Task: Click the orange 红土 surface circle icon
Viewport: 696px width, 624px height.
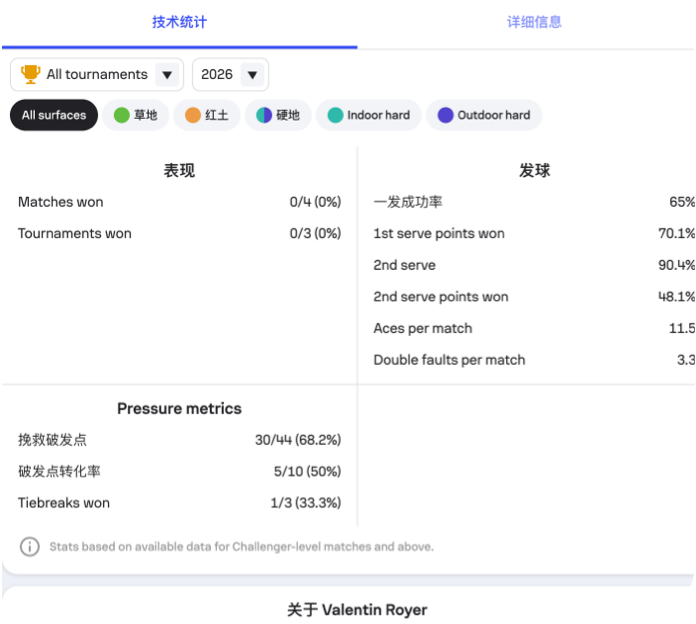Action: (x=193, y=115)
